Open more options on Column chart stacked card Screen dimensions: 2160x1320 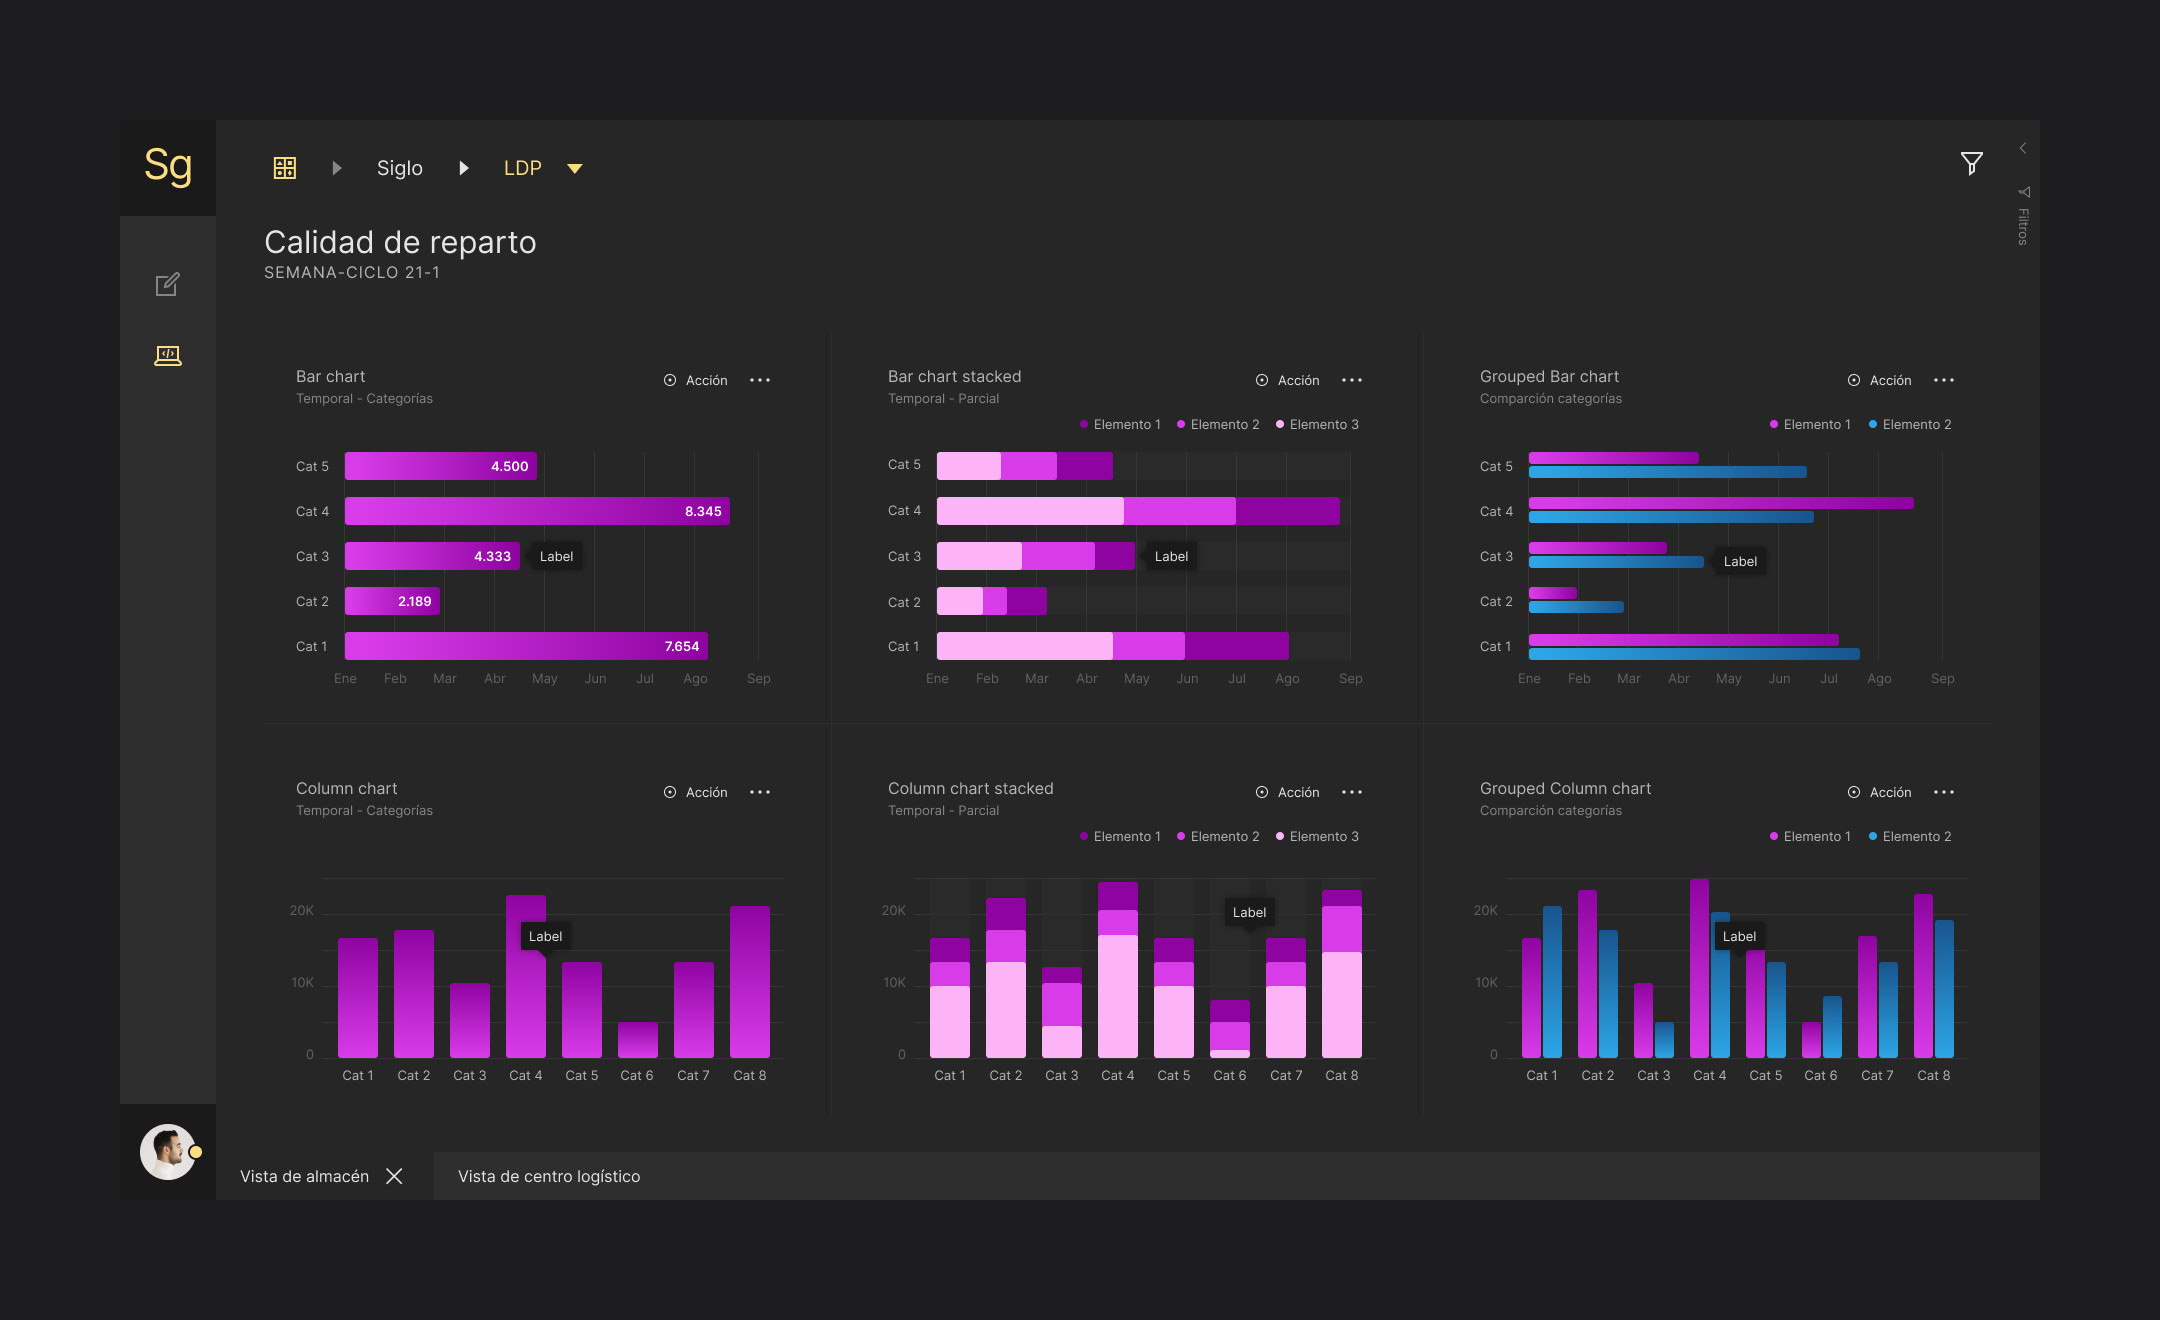[x=1352, y=792]
